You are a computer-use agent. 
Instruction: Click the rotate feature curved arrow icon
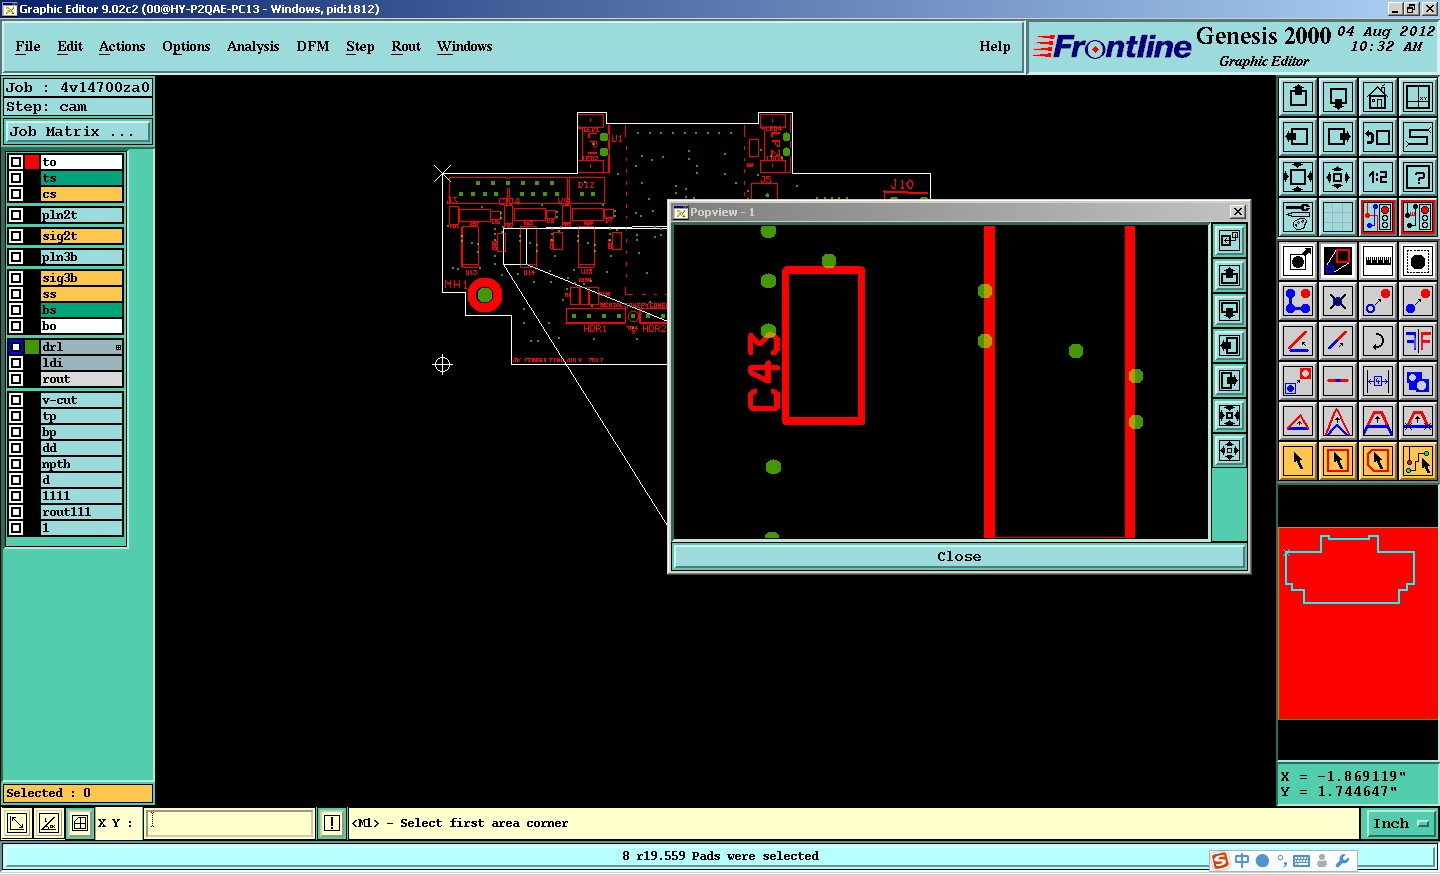[x=1378, y=341]
